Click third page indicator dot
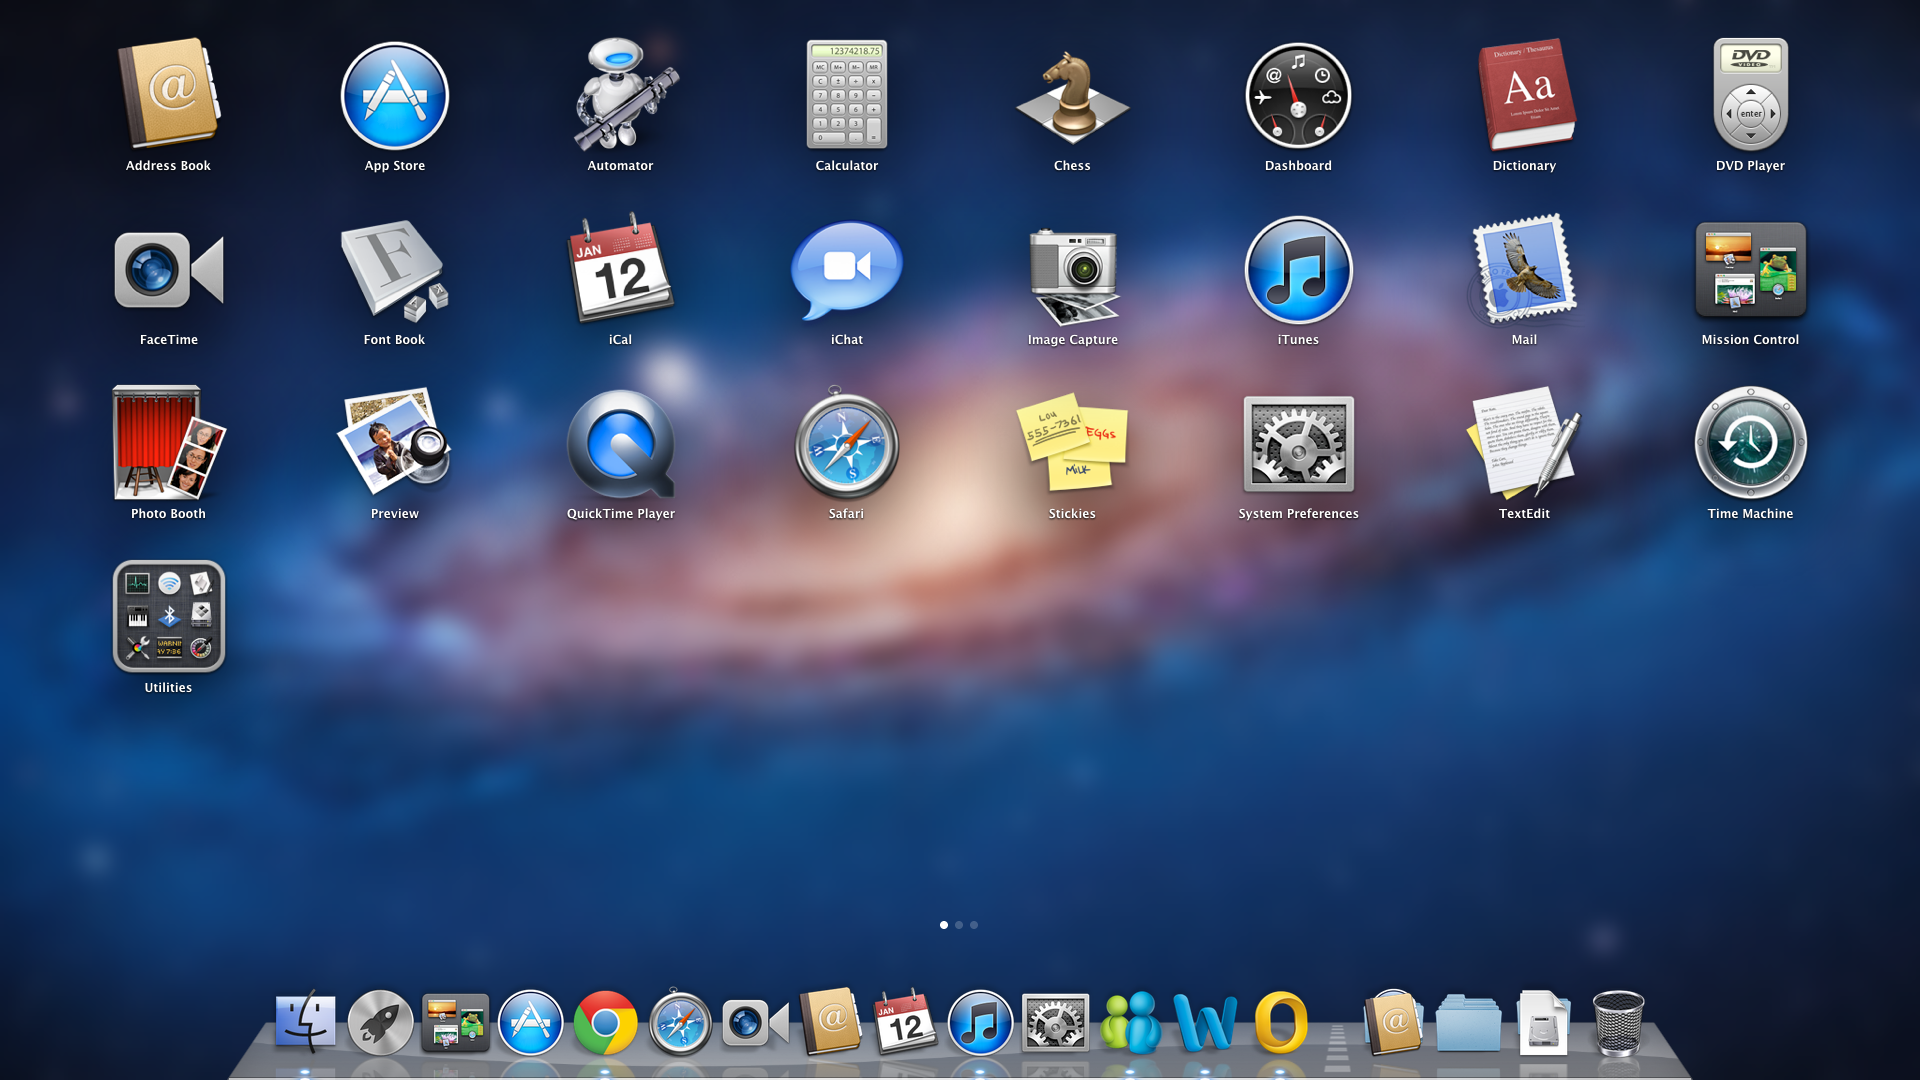1920x1080 pixels. [973, 924]
